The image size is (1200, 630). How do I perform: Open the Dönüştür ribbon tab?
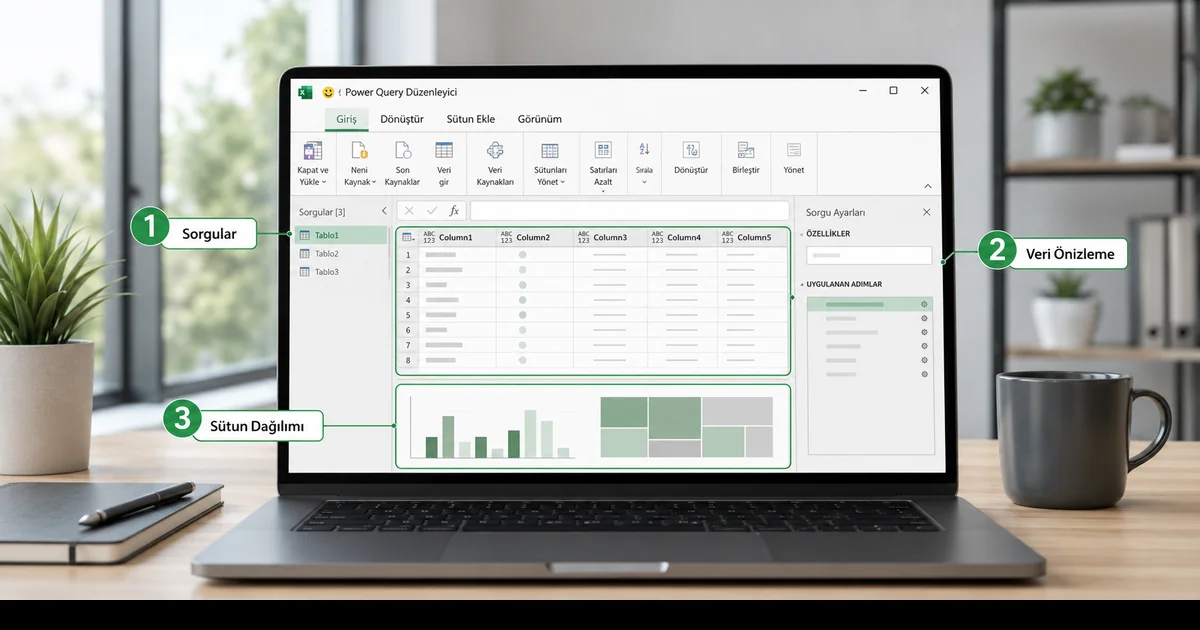pos(402,119)
